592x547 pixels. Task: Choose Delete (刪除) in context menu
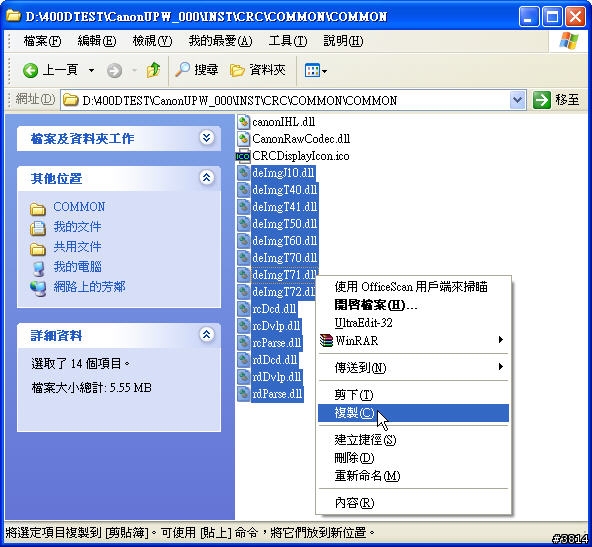(413, 458)
